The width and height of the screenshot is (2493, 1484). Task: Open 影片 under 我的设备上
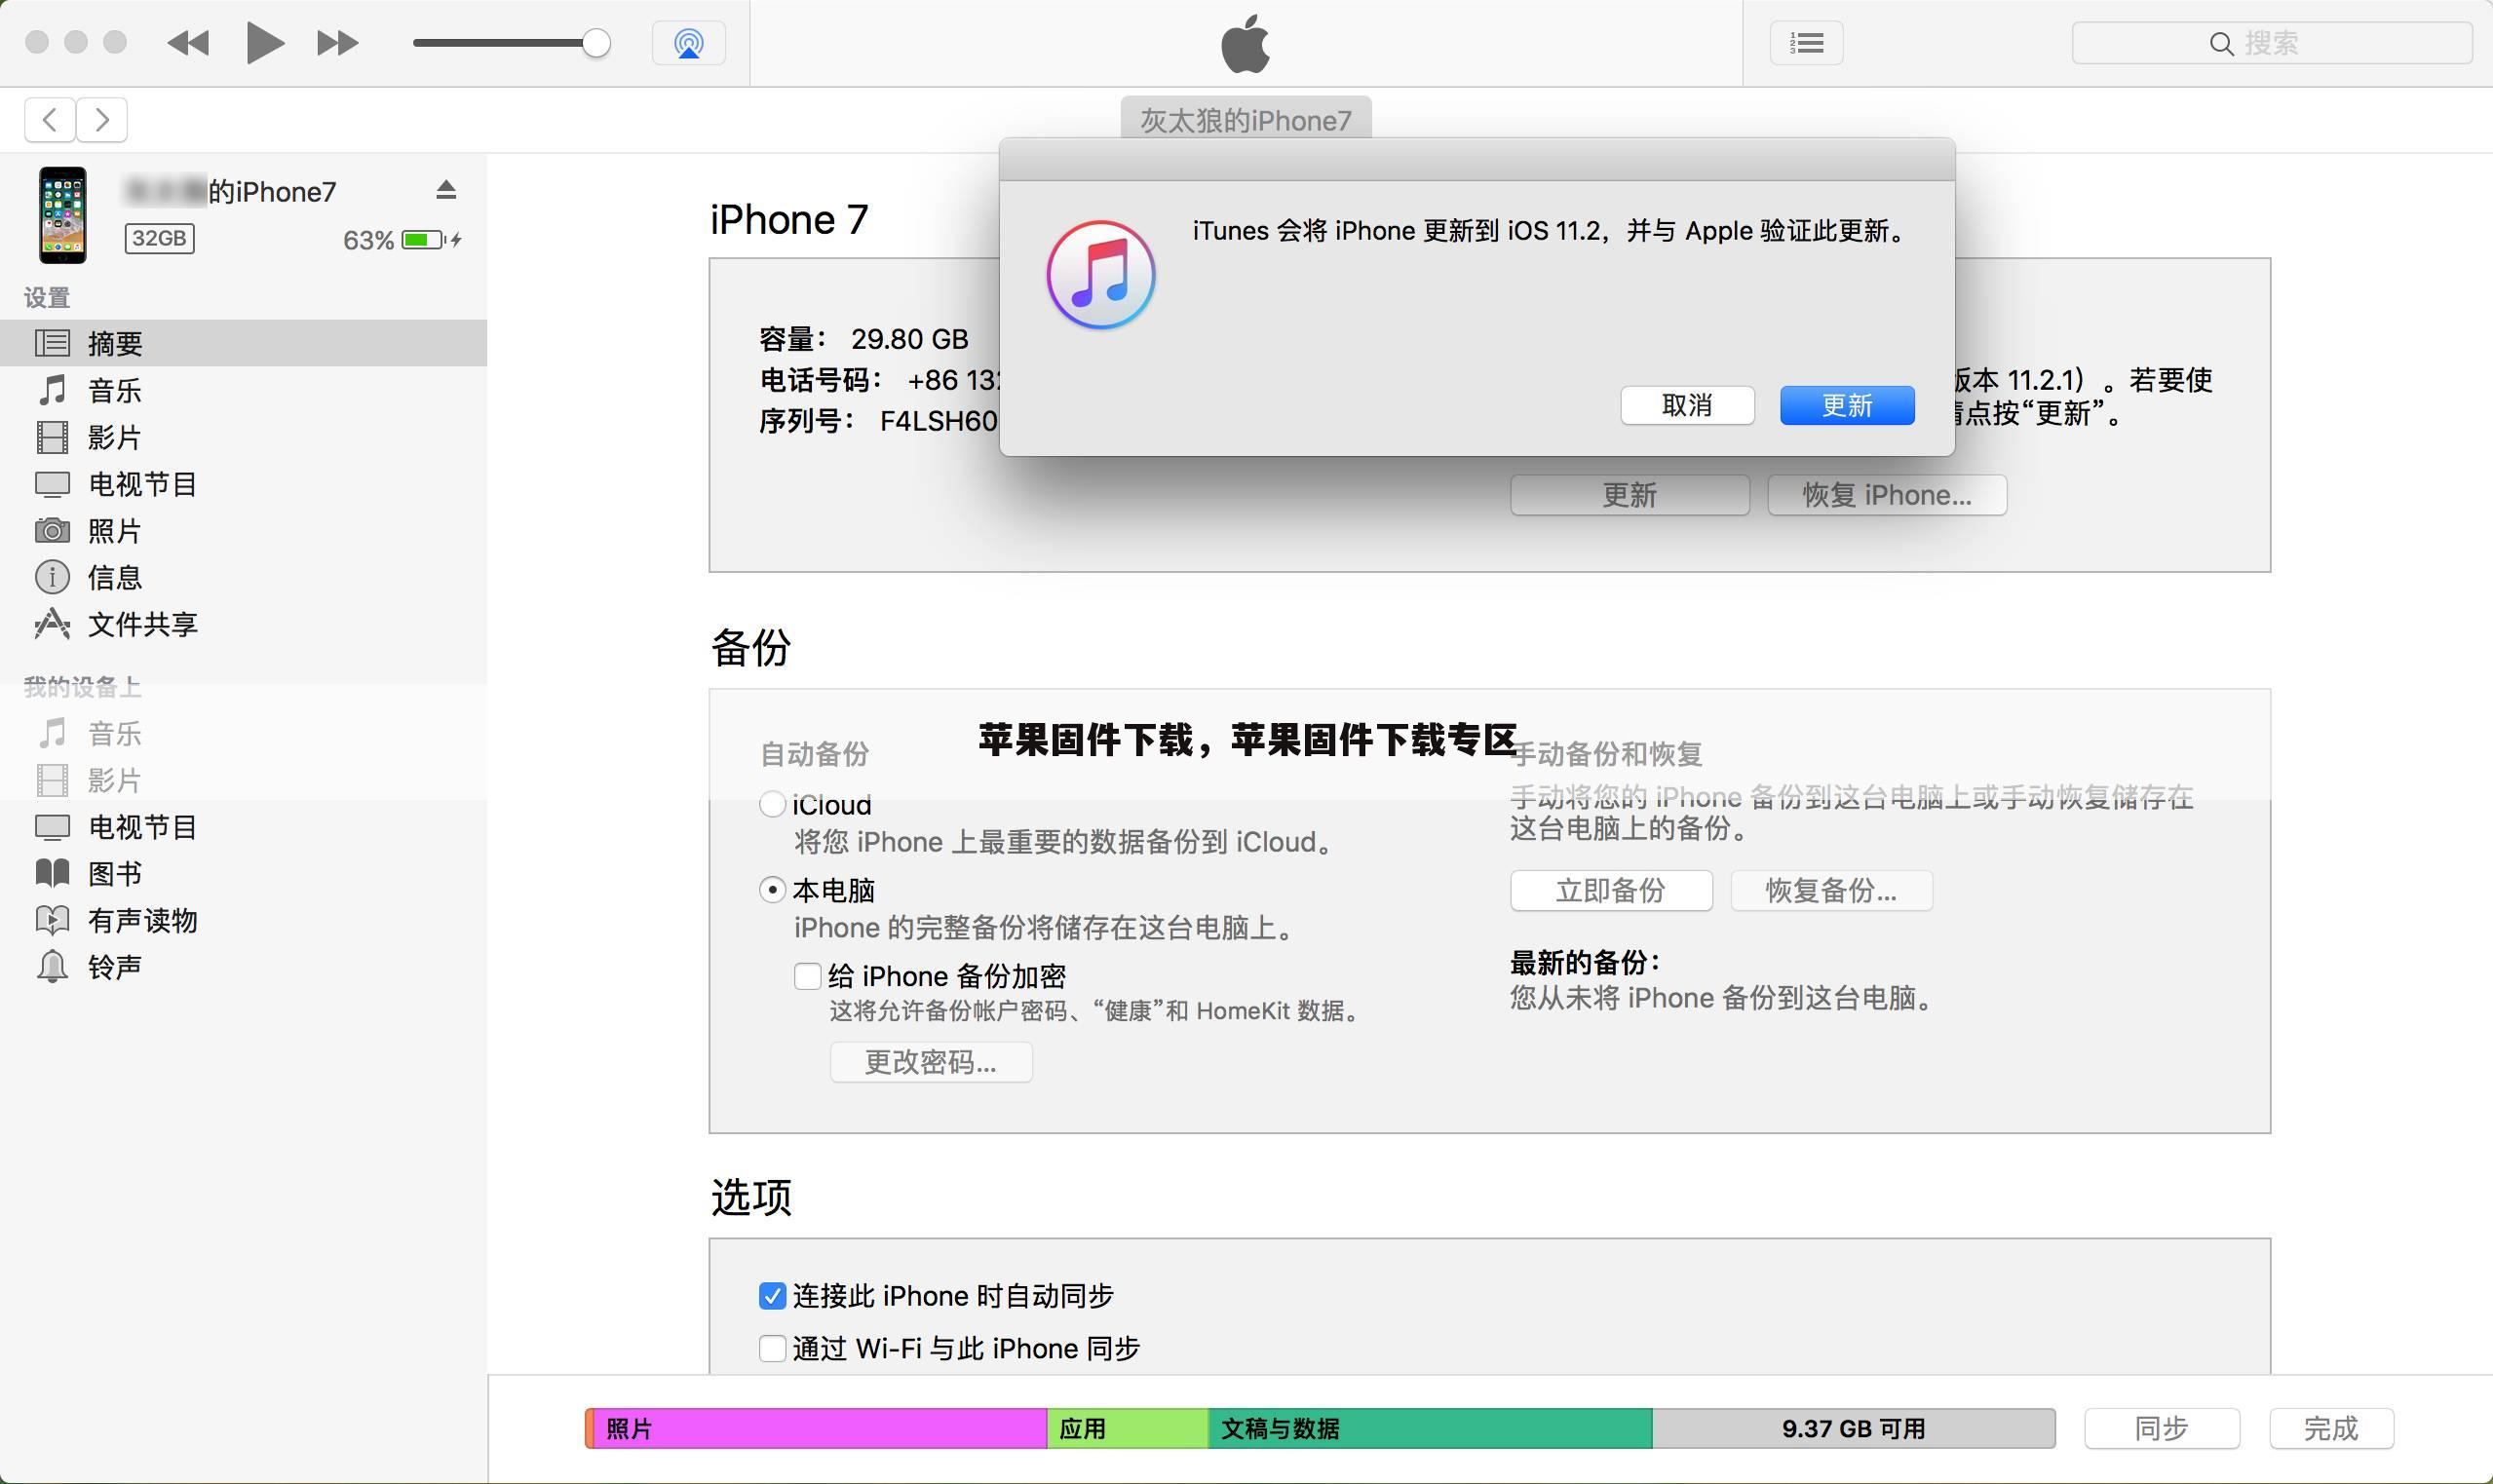(x=243, y=780)
